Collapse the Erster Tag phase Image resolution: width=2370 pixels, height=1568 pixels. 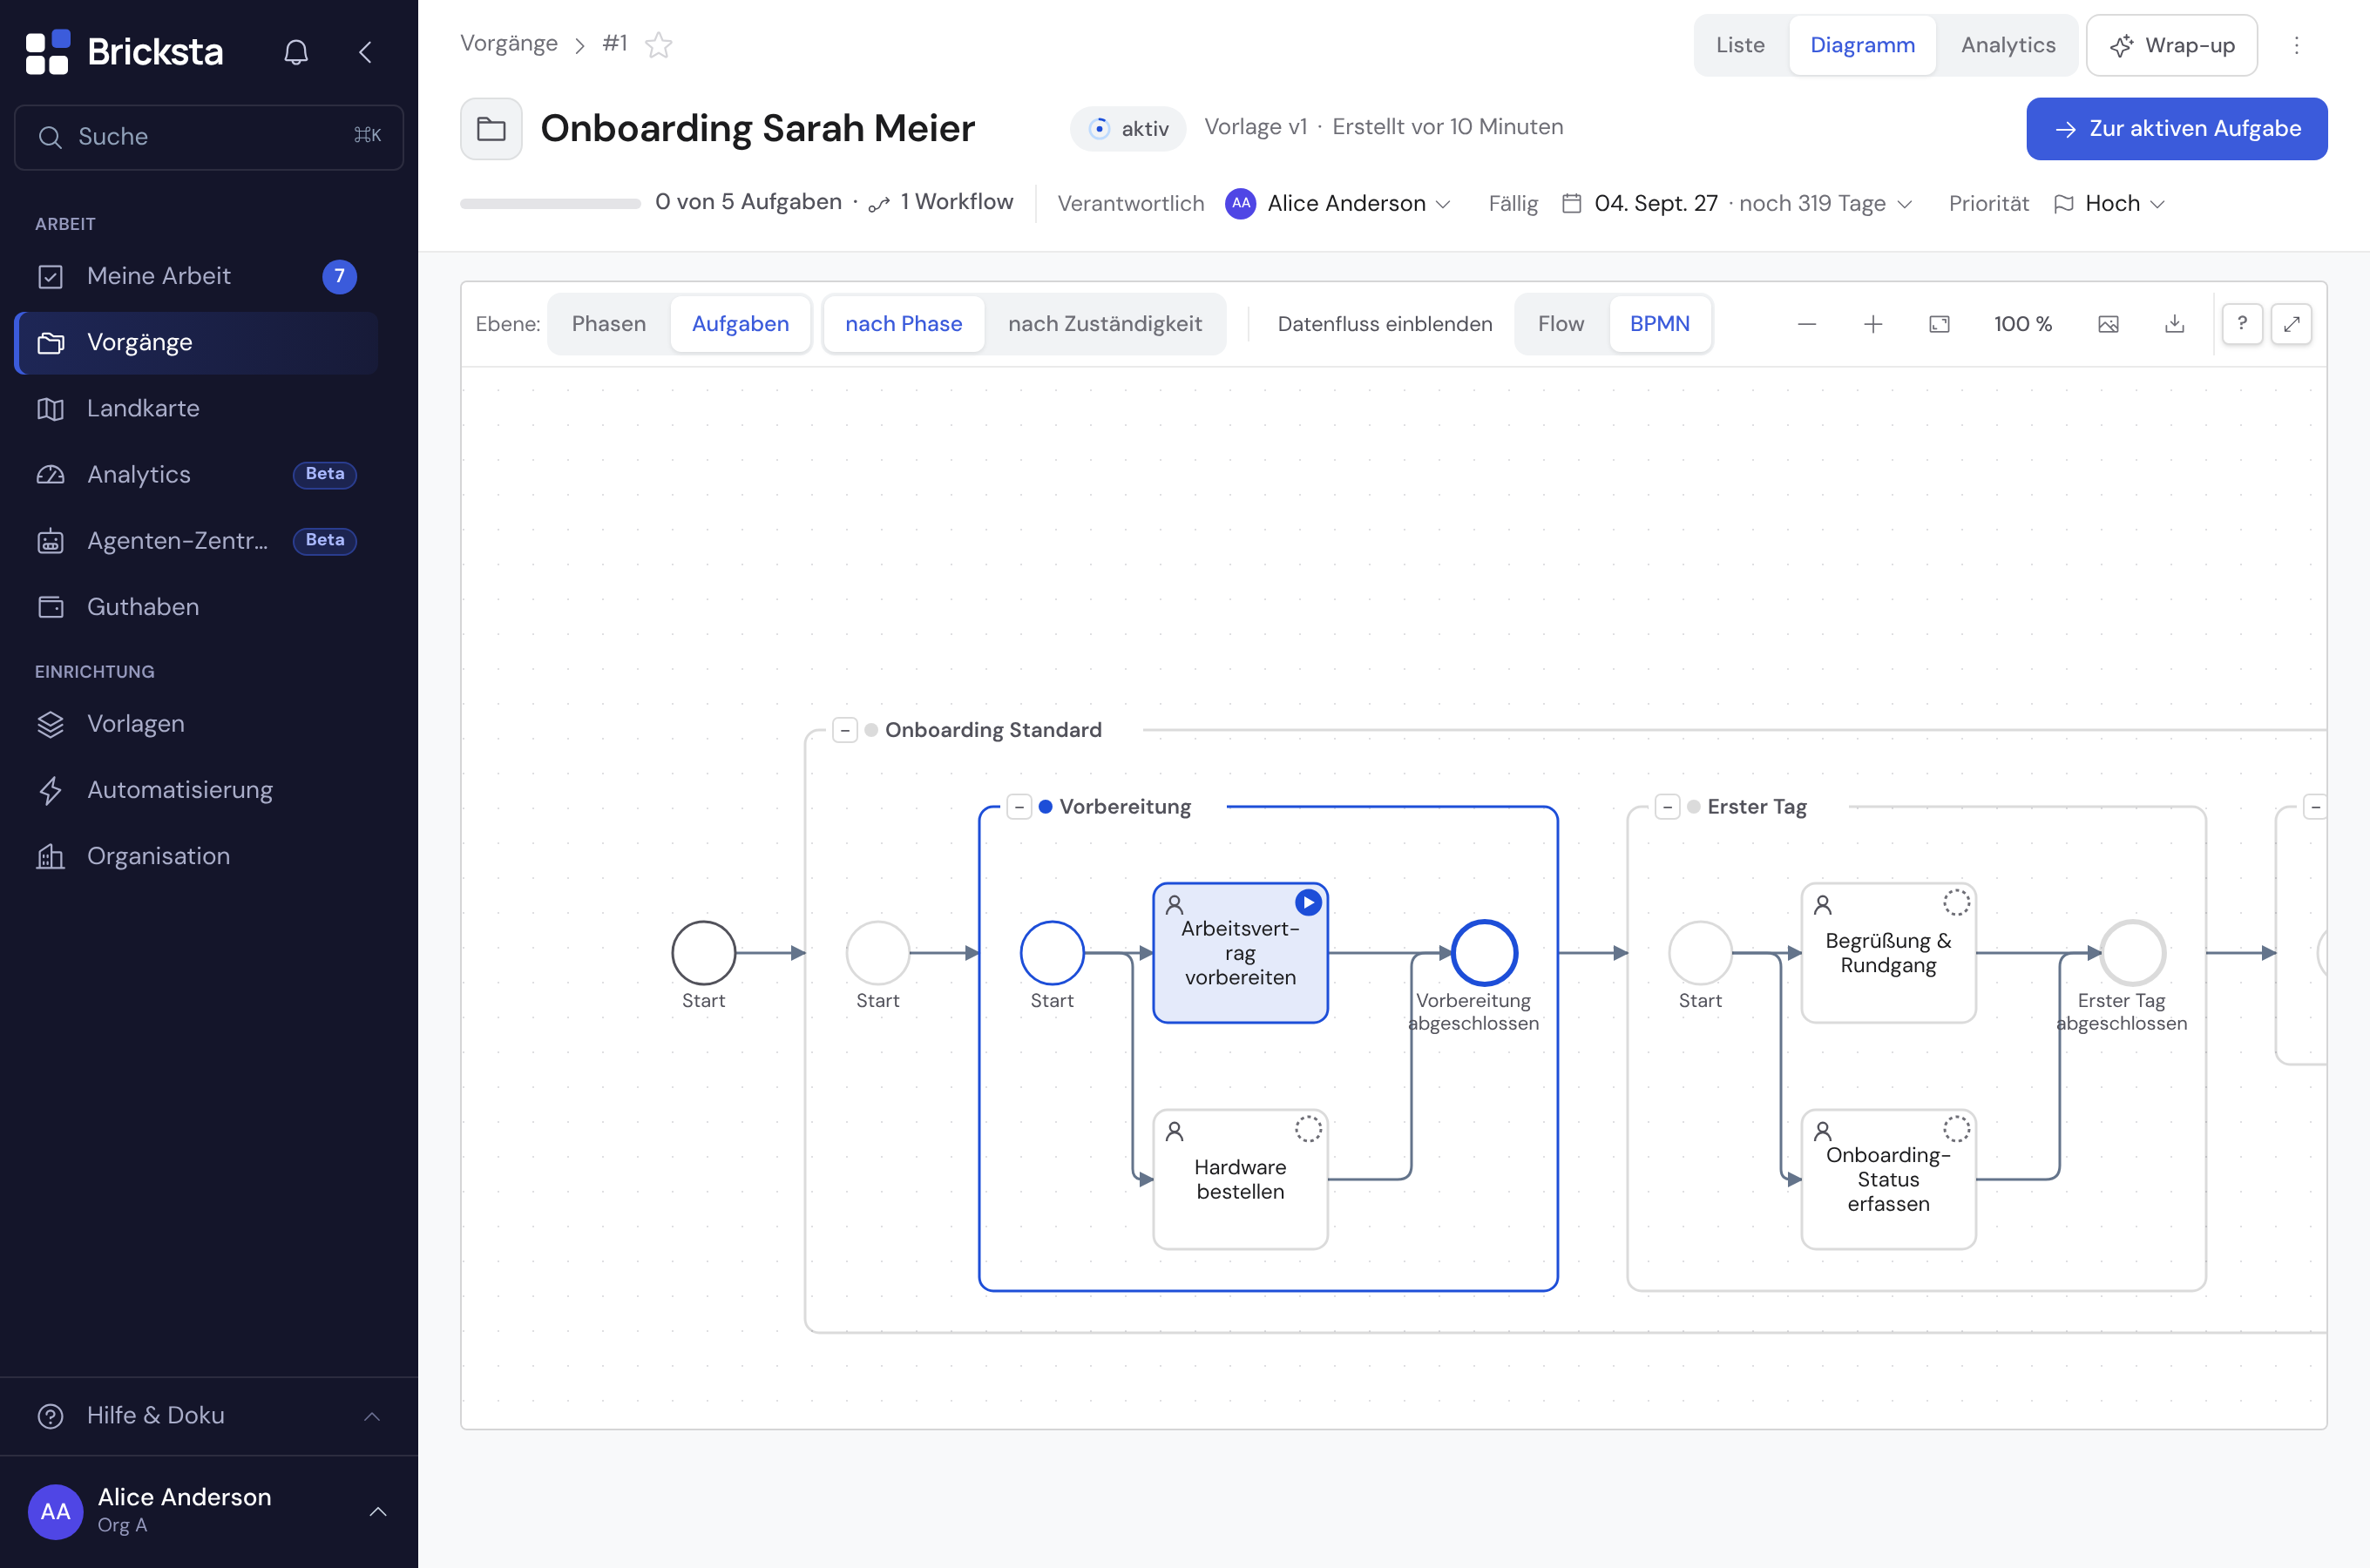coord(1667,807)
